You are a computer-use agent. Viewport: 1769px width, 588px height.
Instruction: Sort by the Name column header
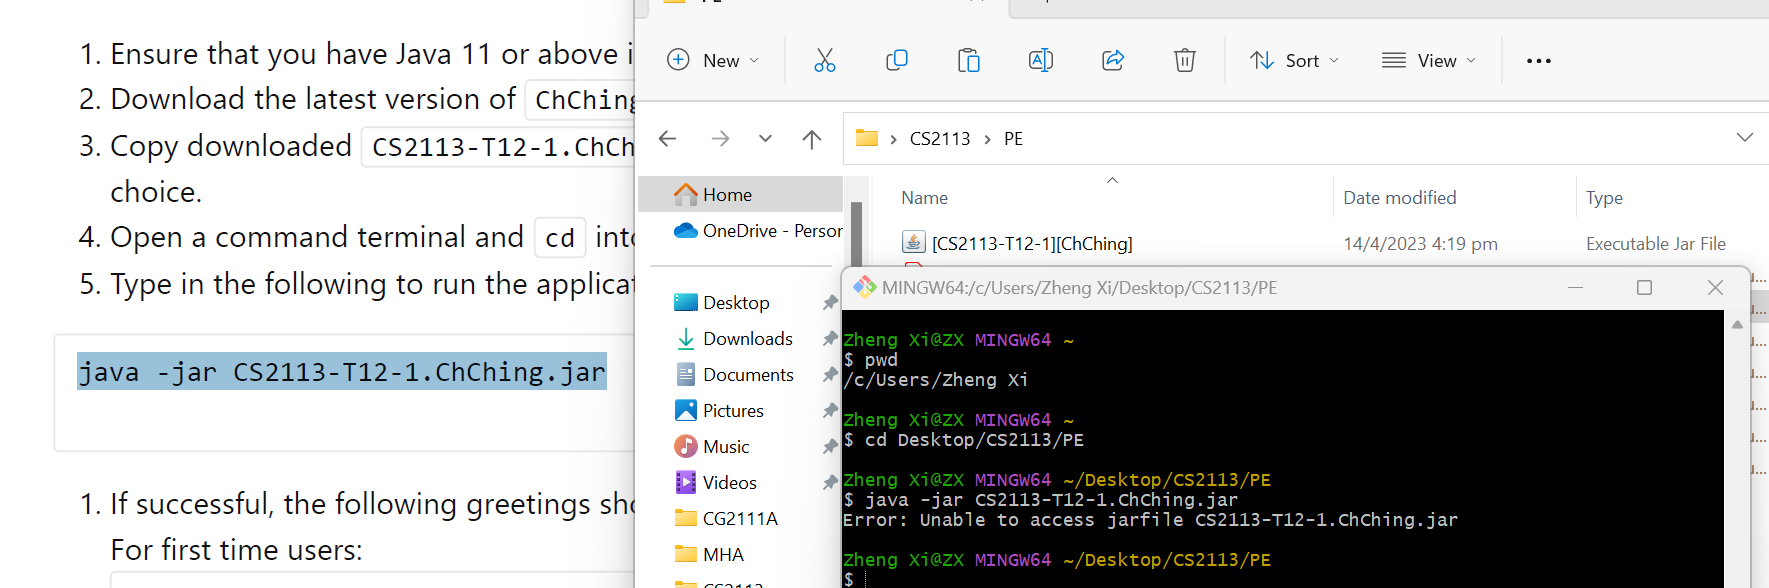pyautogui.click(x=924, y=198)
